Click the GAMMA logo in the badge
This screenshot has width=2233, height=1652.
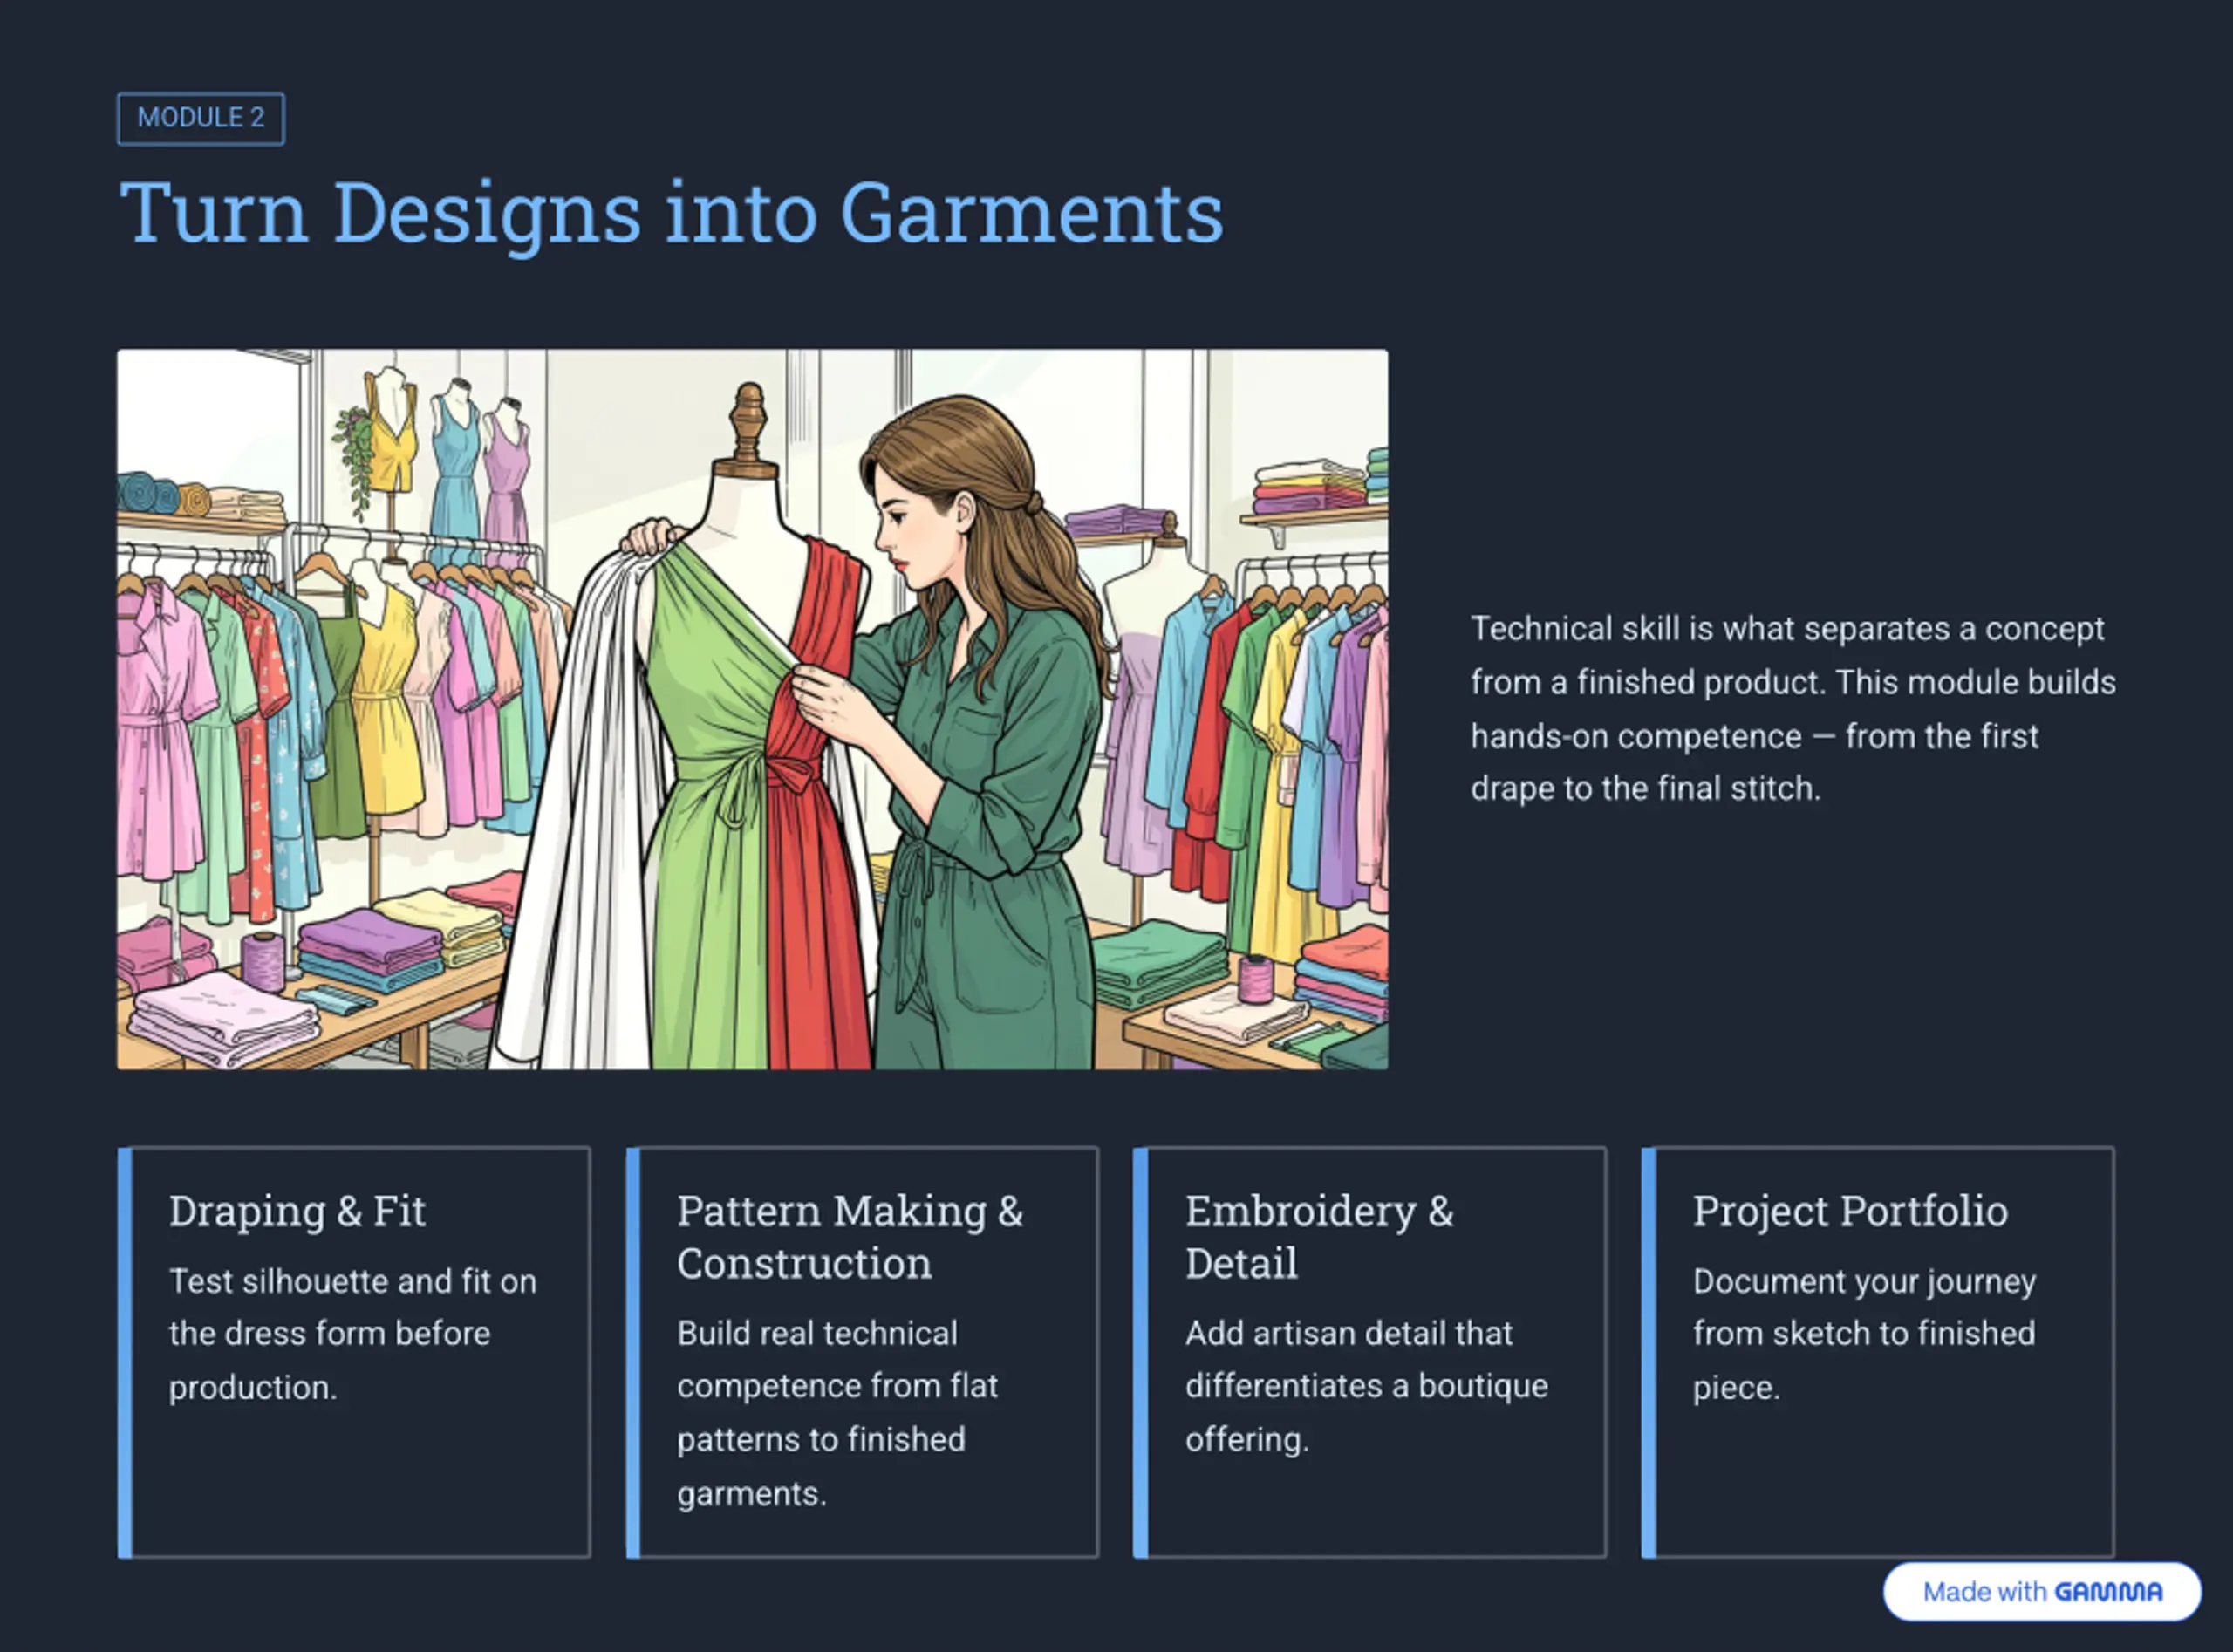[x=2109, y=1592]
